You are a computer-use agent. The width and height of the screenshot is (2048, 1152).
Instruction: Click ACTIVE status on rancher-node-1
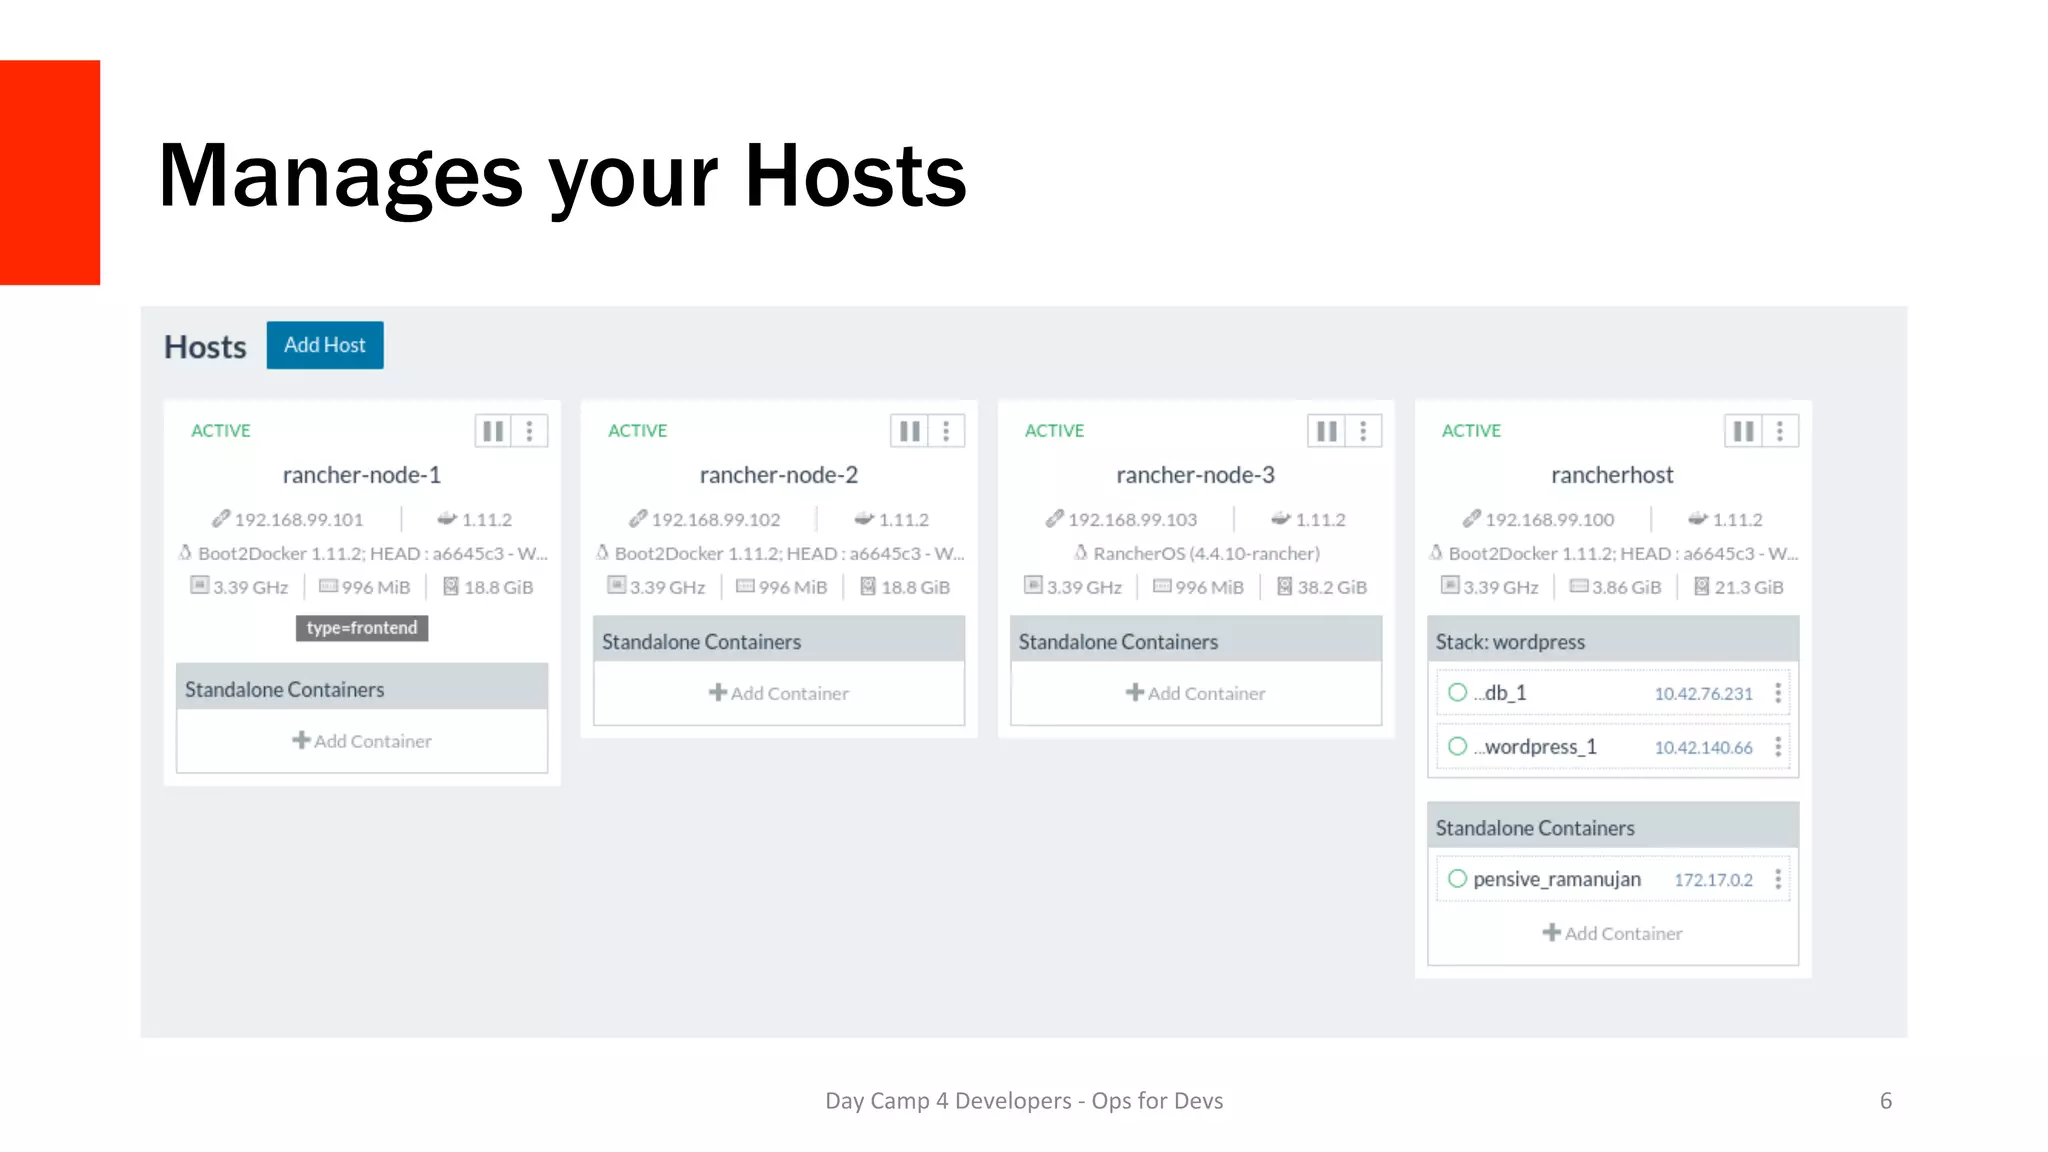(221, 431)
